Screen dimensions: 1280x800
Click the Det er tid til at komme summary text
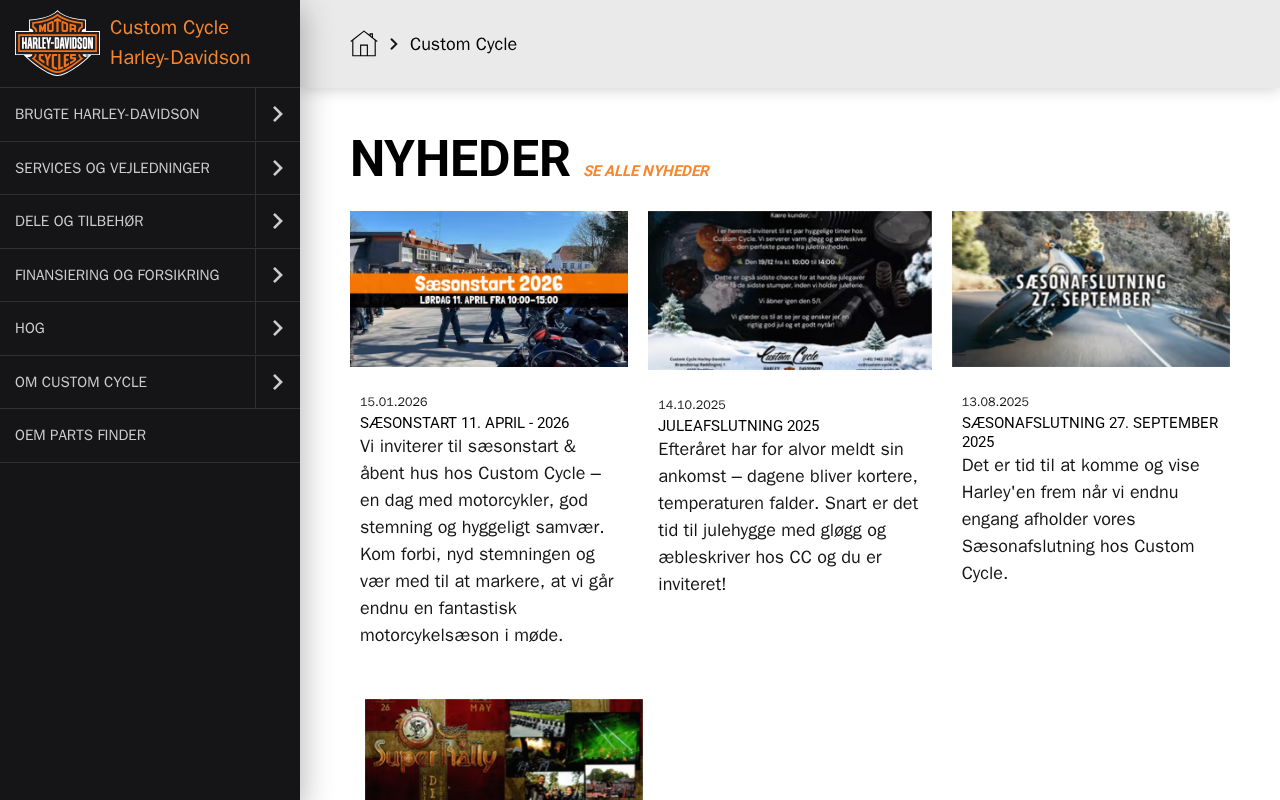pos(1079,519)
